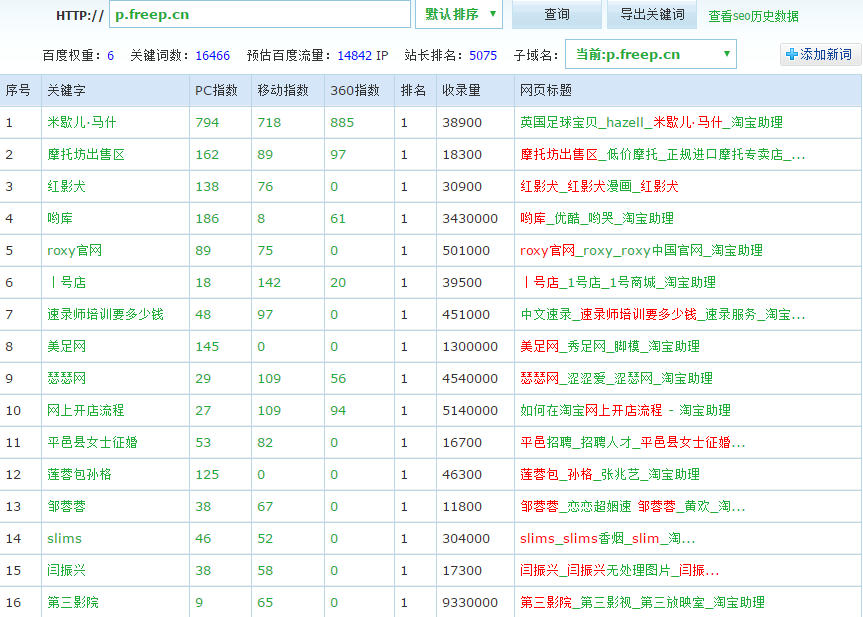863x617 pixels.
Task: Click the keyword count 16466
Action: (212, 55)
